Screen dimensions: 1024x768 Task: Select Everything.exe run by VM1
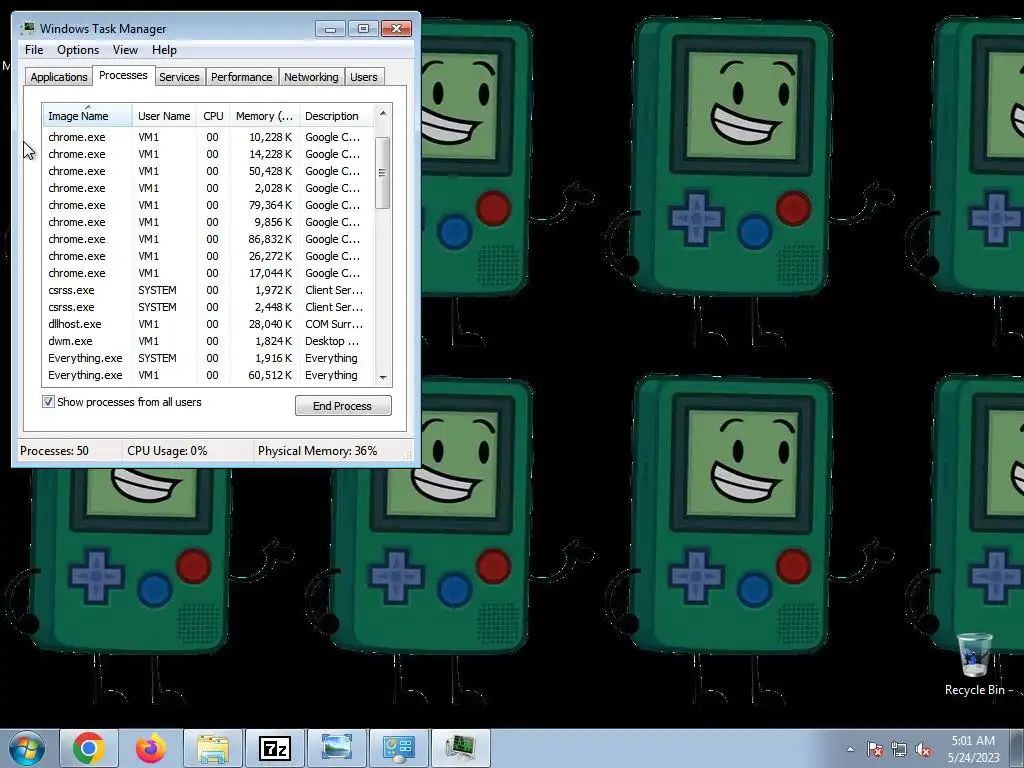[208, 375]
